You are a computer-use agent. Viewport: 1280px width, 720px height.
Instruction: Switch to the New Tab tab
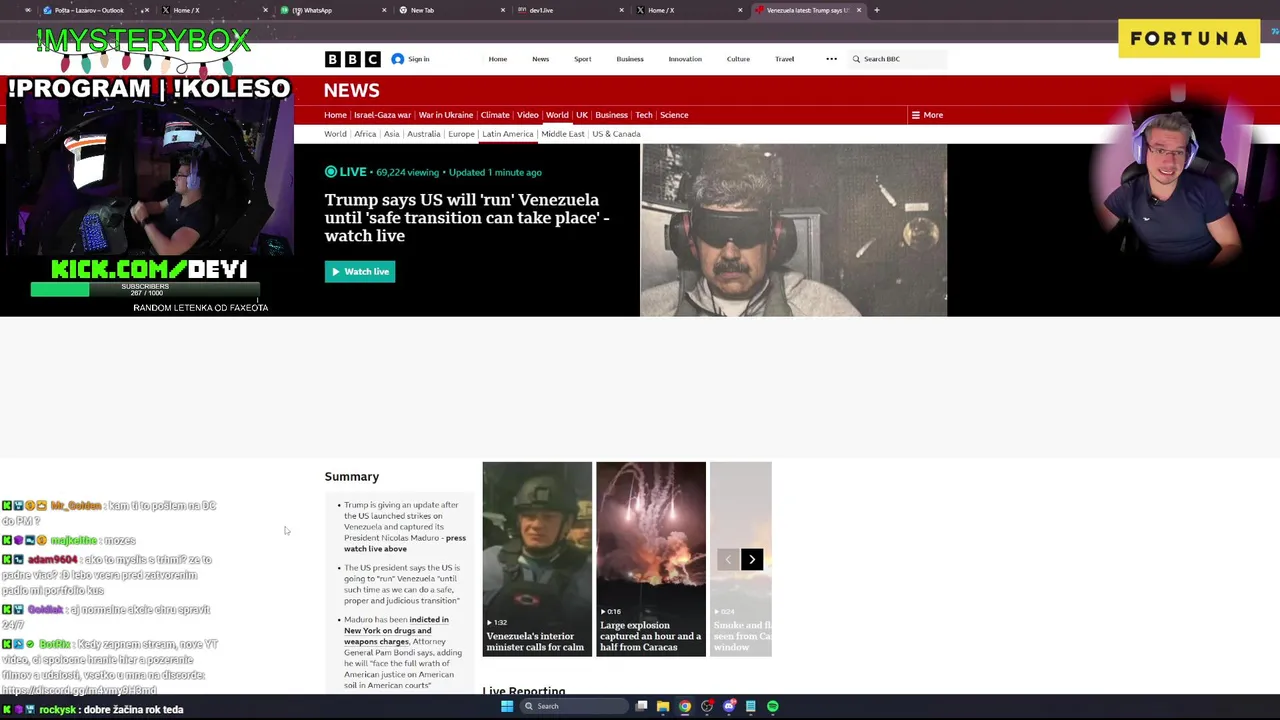coord(450,10)
